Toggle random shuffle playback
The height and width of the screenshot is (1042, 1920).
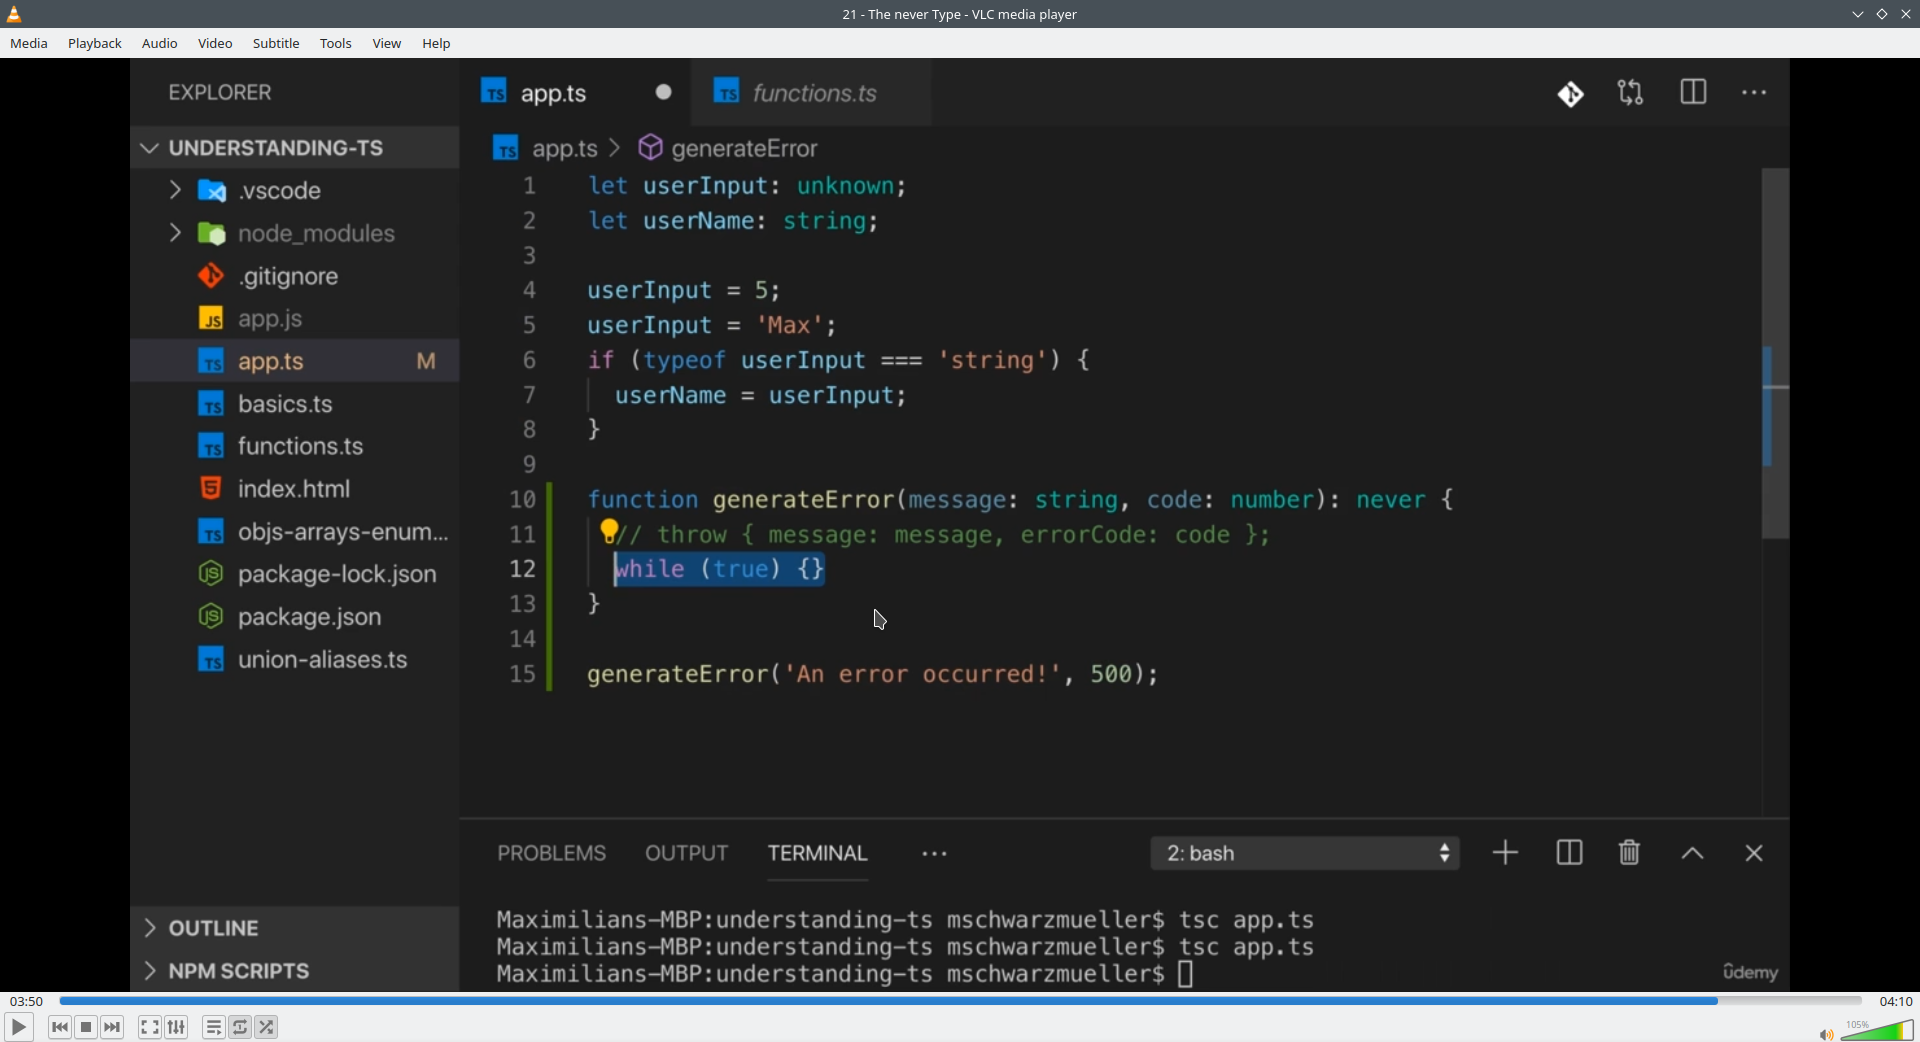tap(267, 1027)
